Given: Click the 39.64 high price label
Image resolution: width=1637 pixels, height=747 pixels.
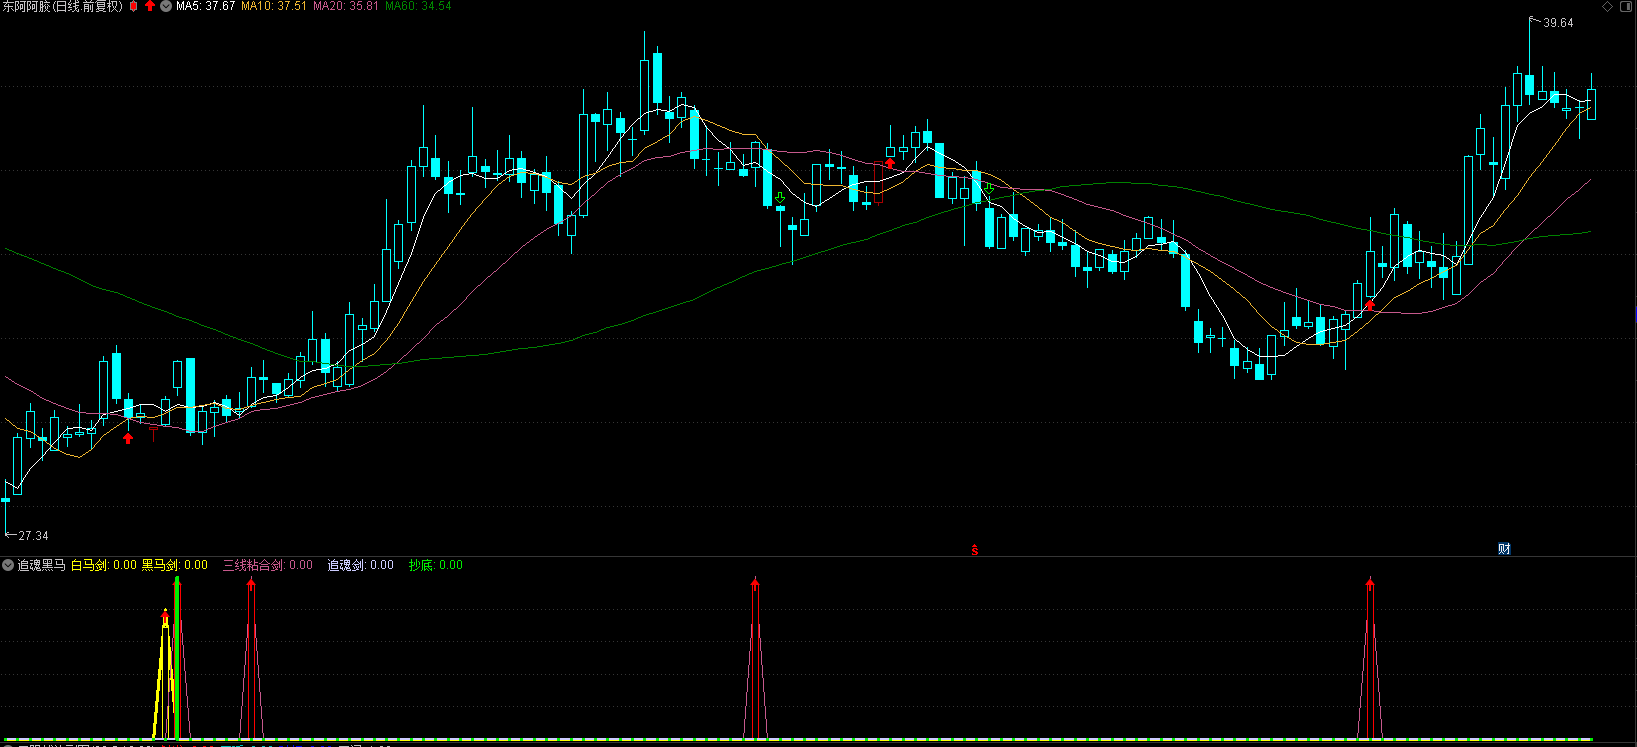Looking at the screenshot, I should pos(1558,23).
